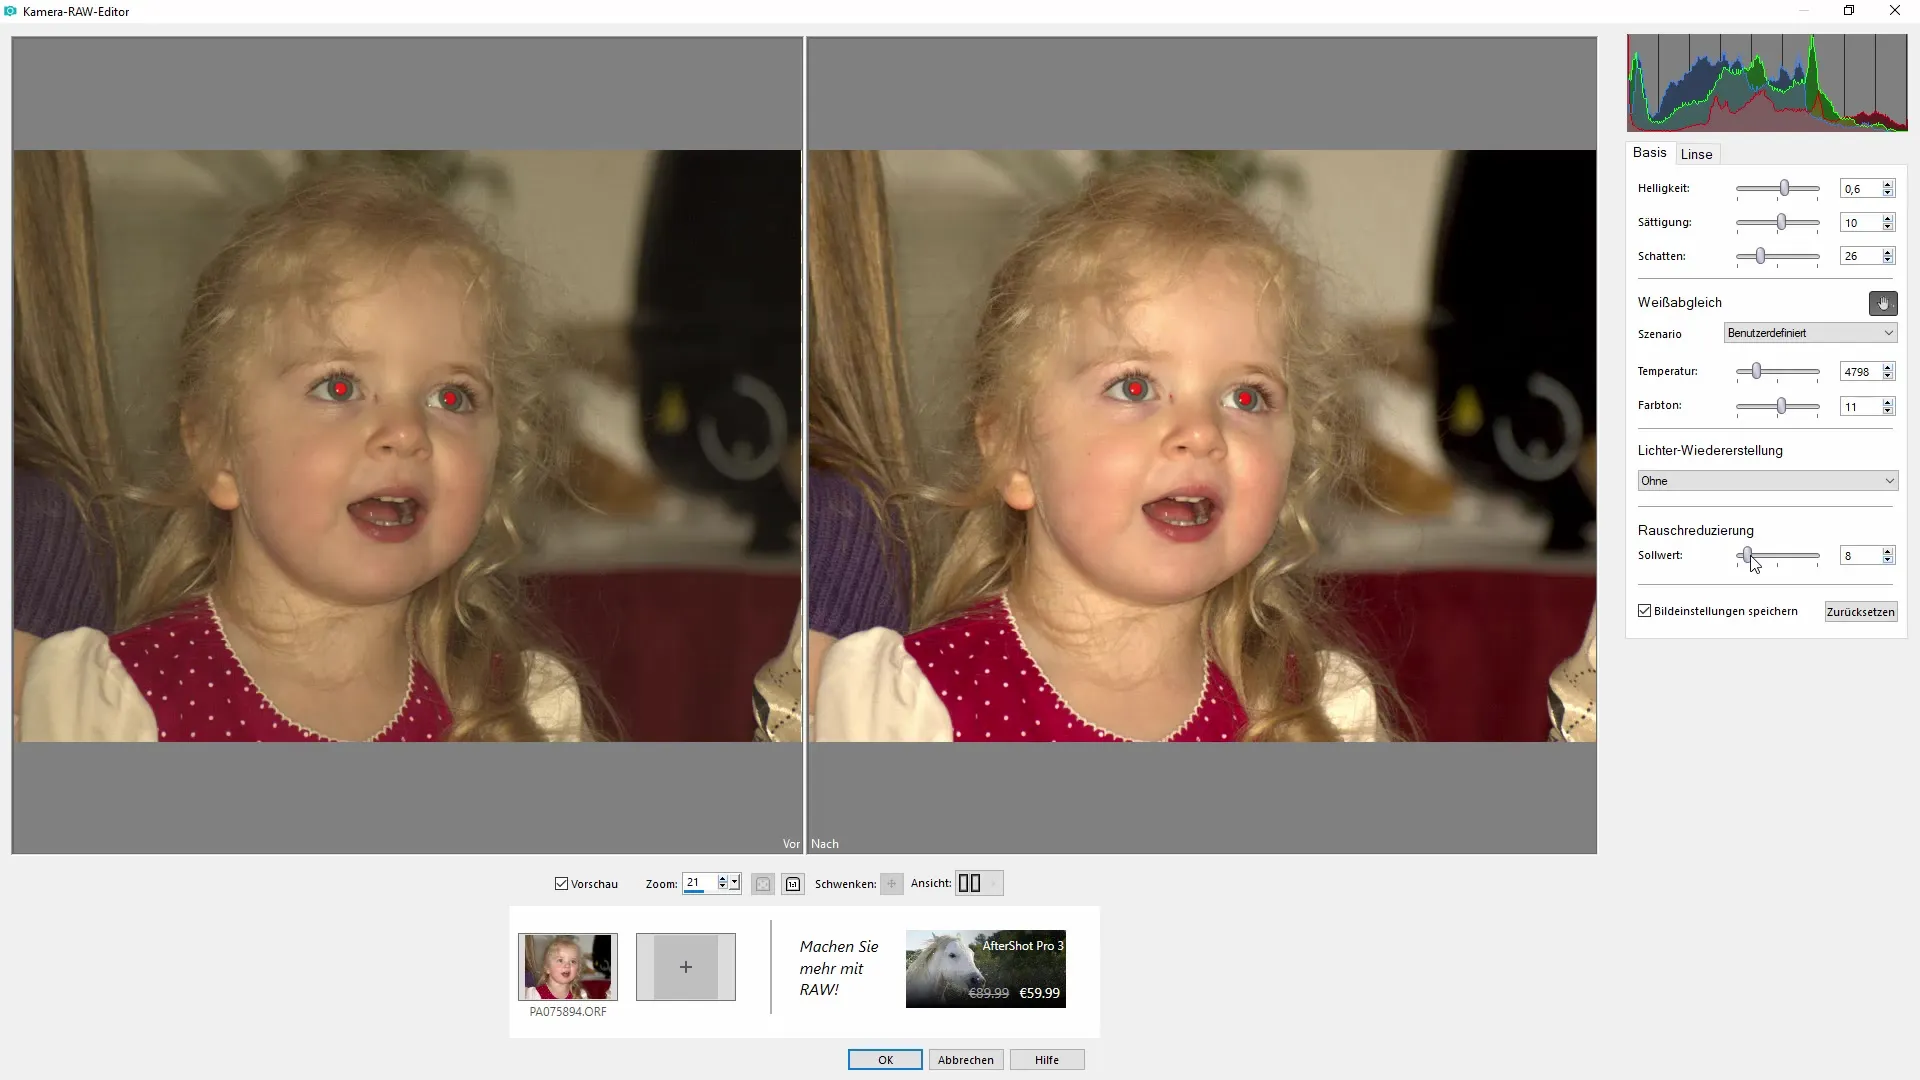
Task: Click the Temperatur slider handle
Action: [x=1756, y=371]
